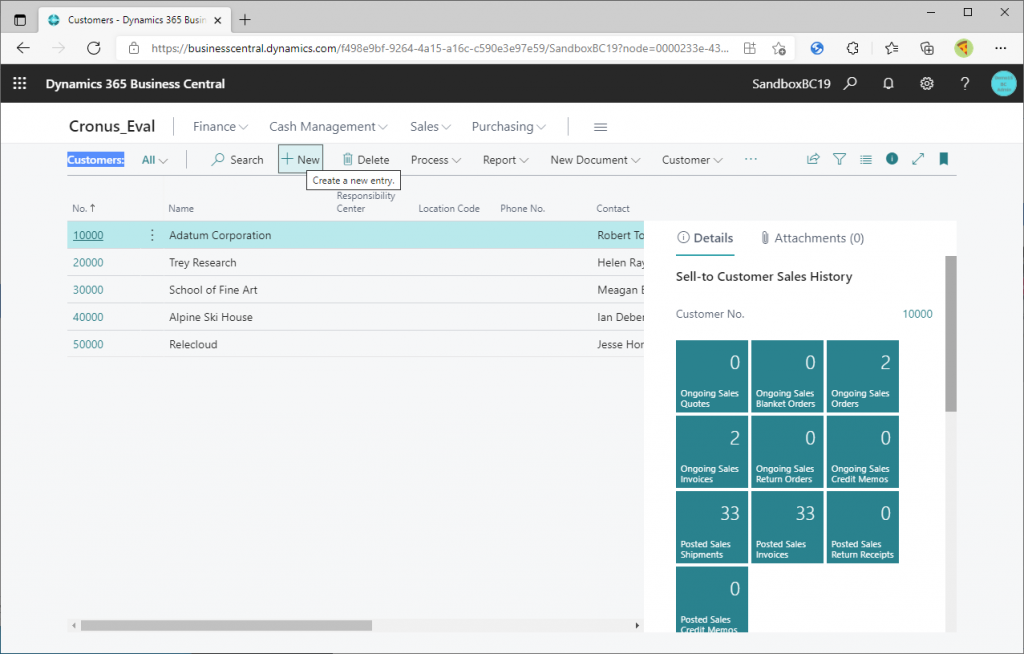Click the Business Central search magnifier icon
1024x654 pixels.
850,84
